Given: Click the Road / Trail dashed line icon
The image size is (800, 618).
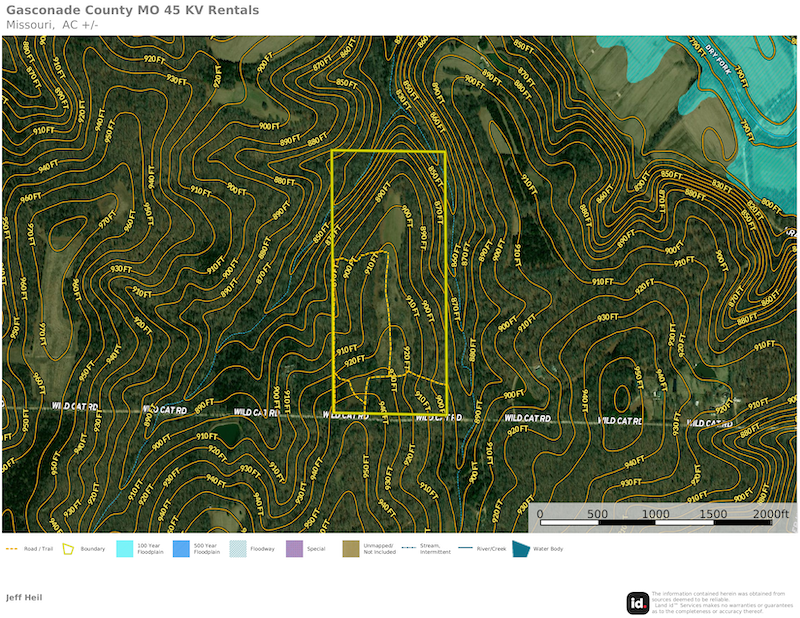Looking at the screenshot, I should (x=12, y=549).
